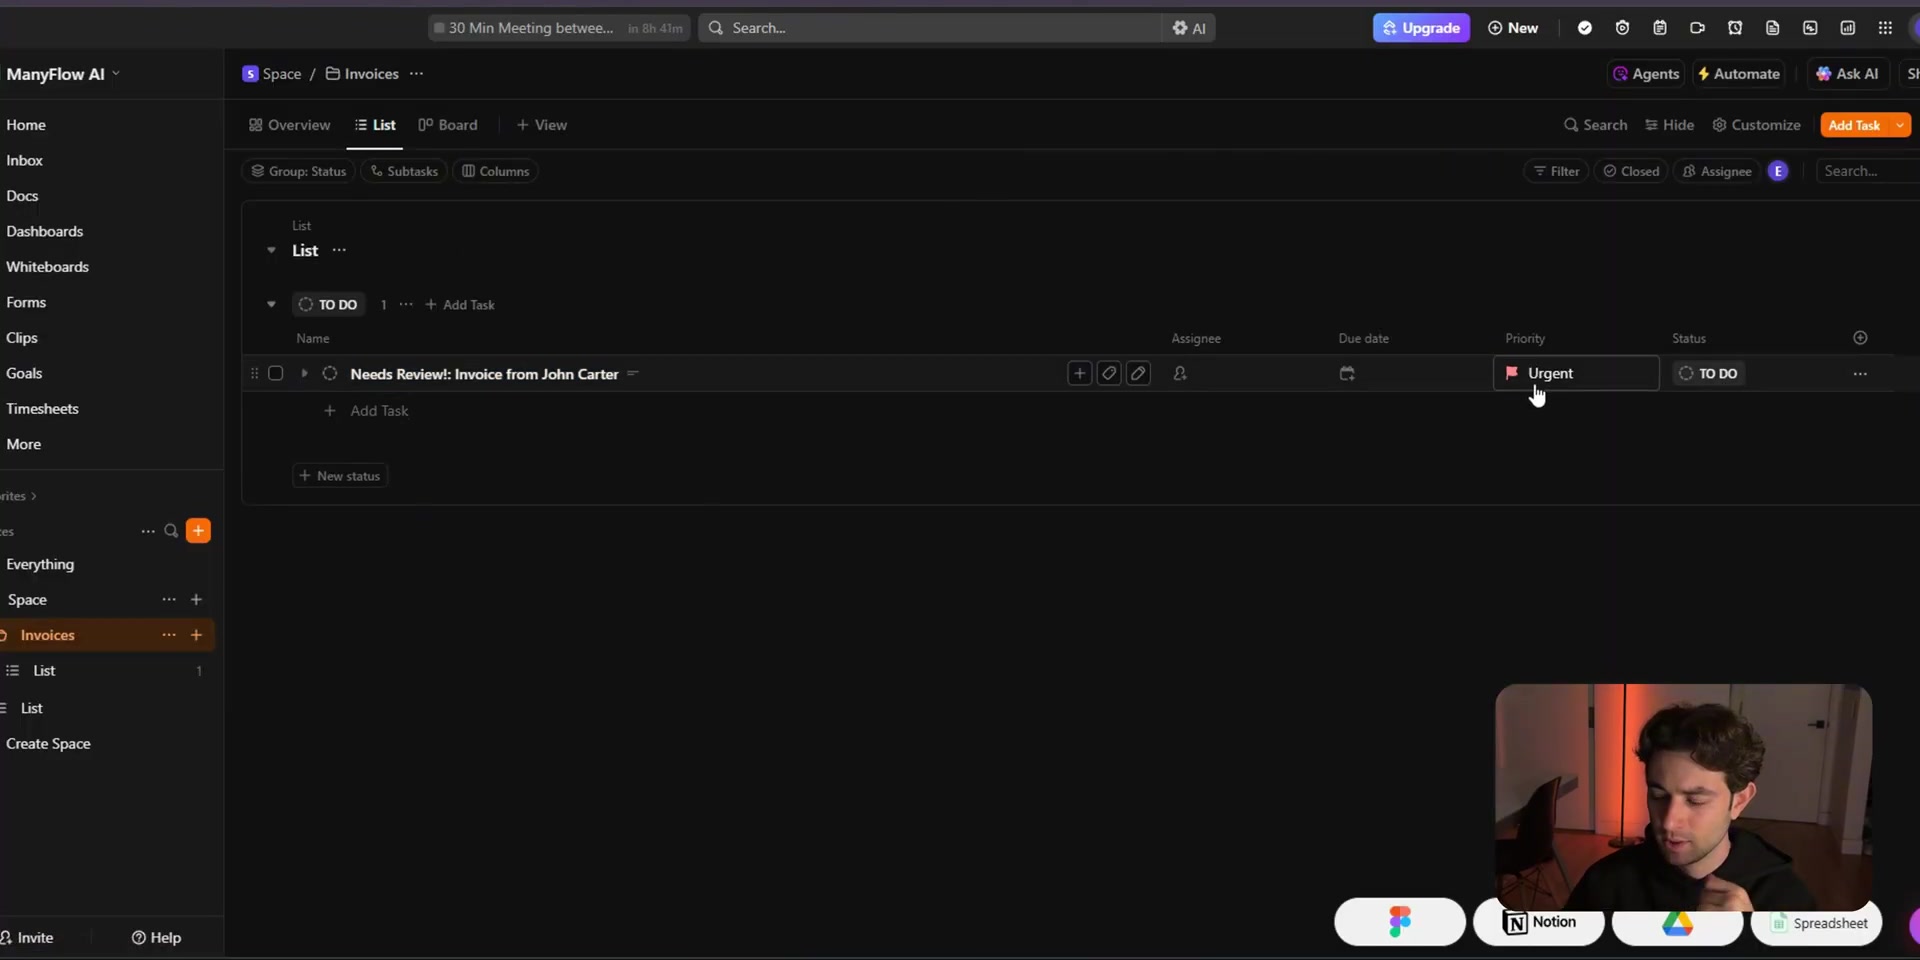Add a subtask with the plus icon on the invoice task
Image resolution: width=1920 pixels, height=960 pixels.
[1079, 374]
